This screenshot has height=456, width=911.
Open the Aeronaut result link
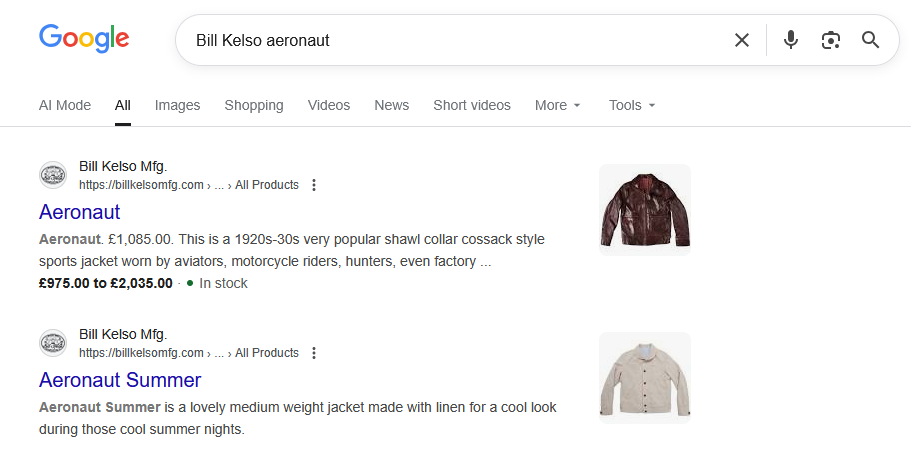80,212
